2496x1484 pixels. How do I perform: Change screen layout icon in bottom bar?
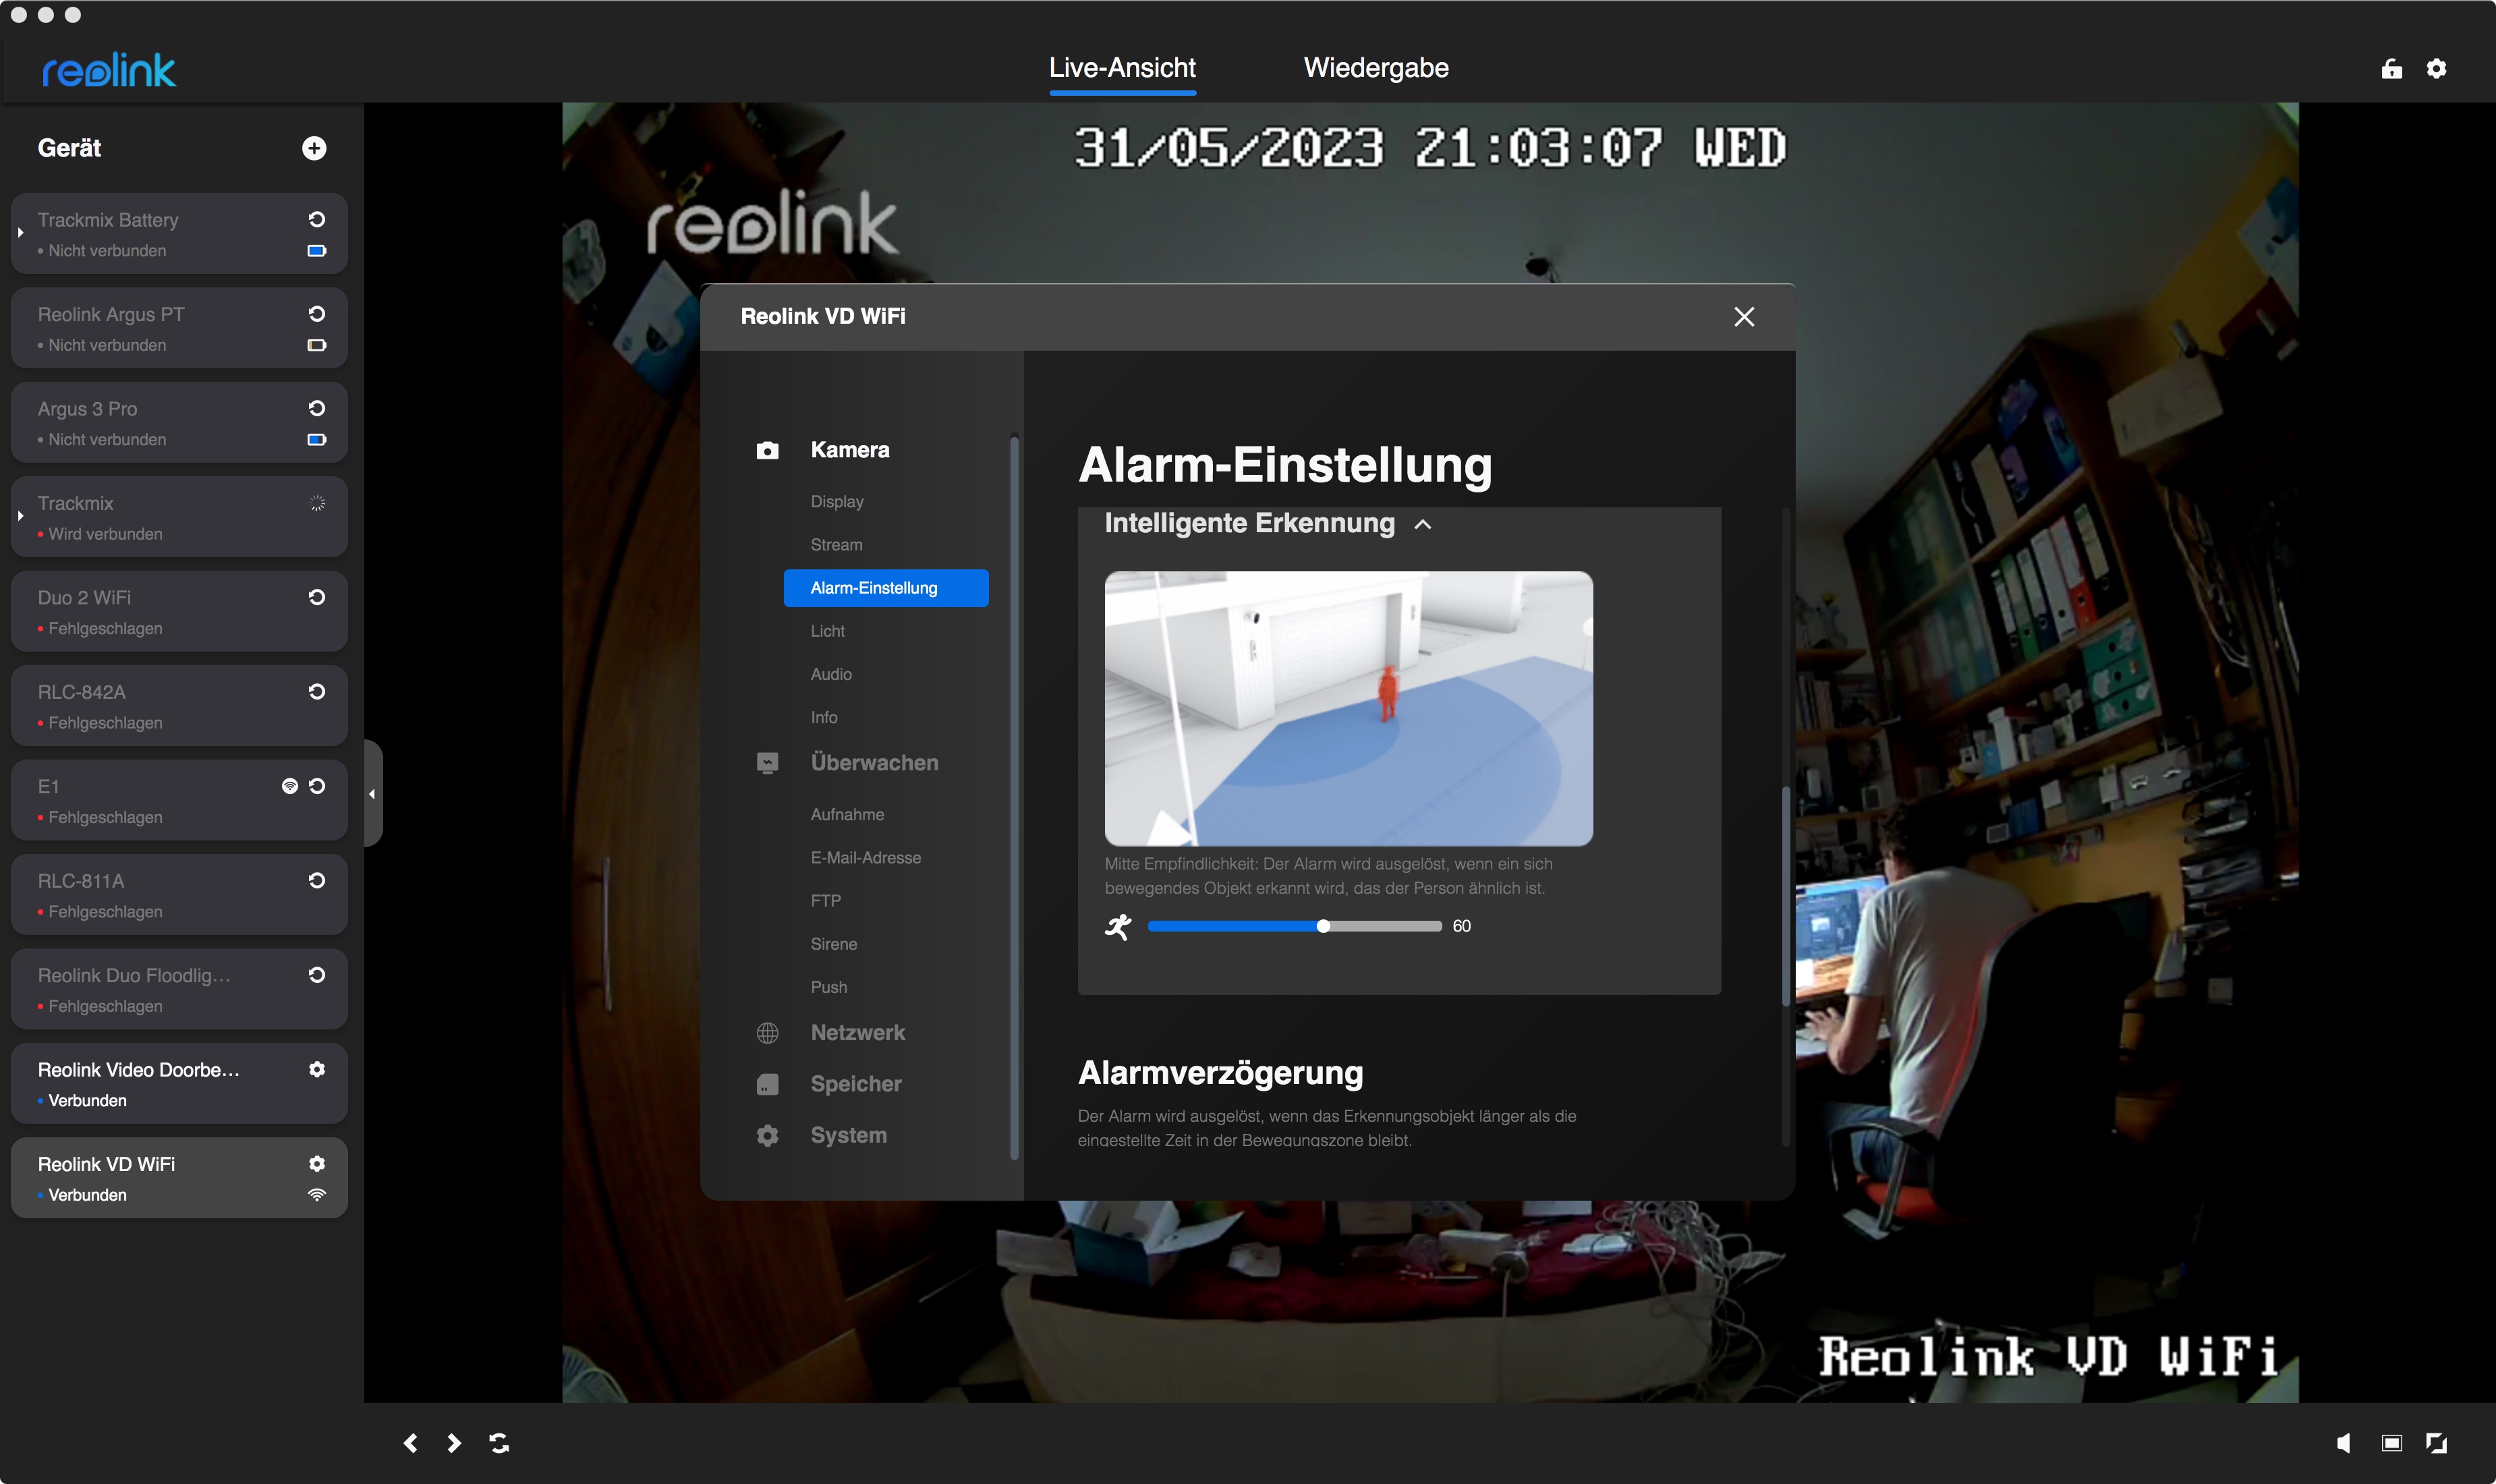click(2391, 1442)
